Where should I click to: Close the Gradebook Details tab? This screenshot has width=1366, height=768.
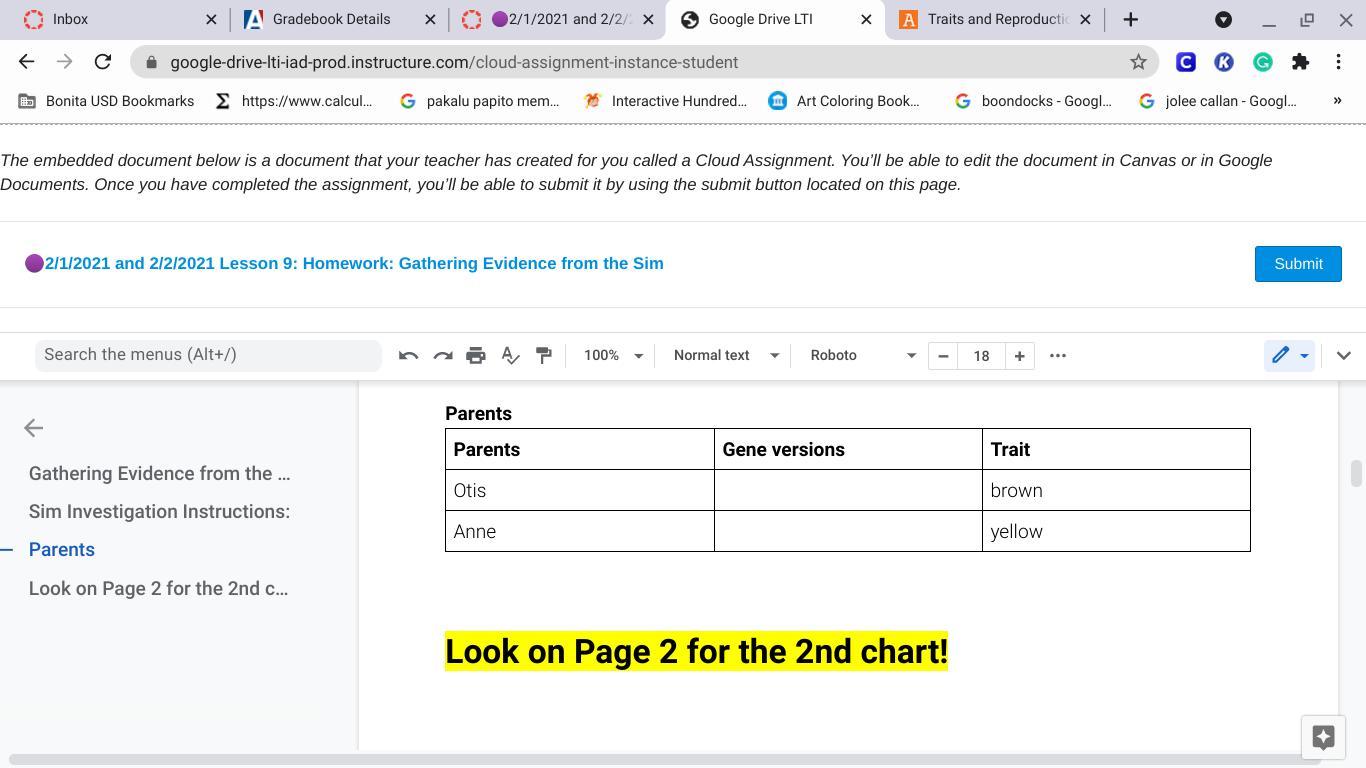coord(430,19)
